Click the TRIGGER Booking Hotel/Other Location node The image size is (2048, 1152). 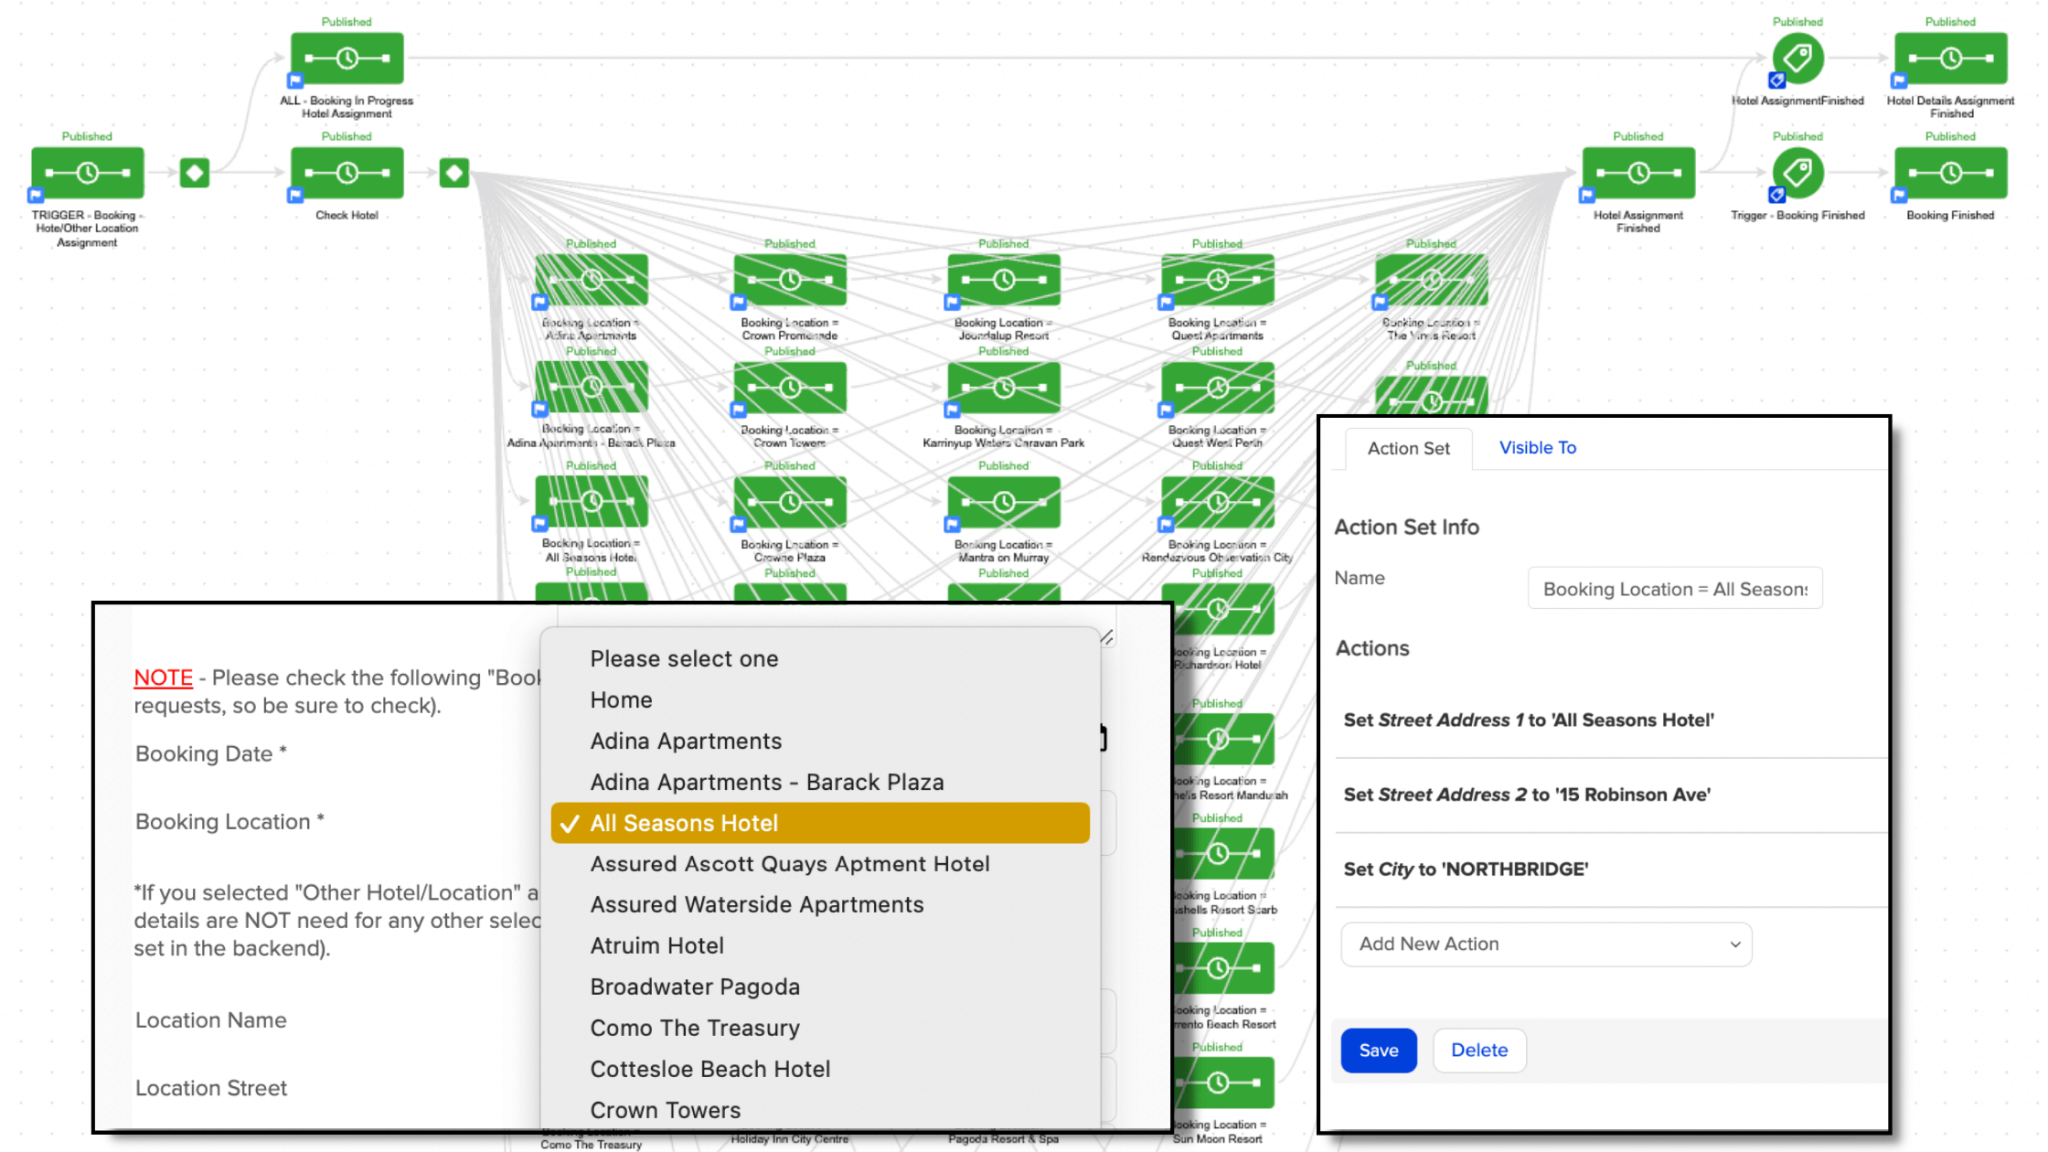coord(87,173)
